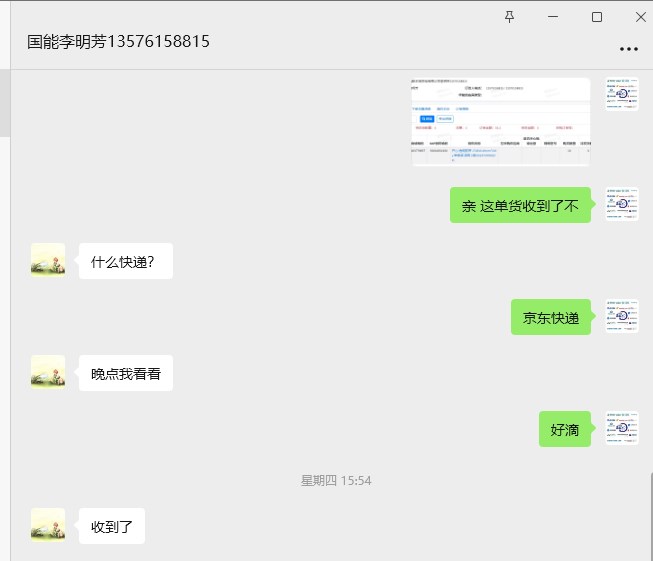The width and height of the screenshot is (653, 561).
Task: Open contact avatar beside "收到了" message
Action: point(48,525)
